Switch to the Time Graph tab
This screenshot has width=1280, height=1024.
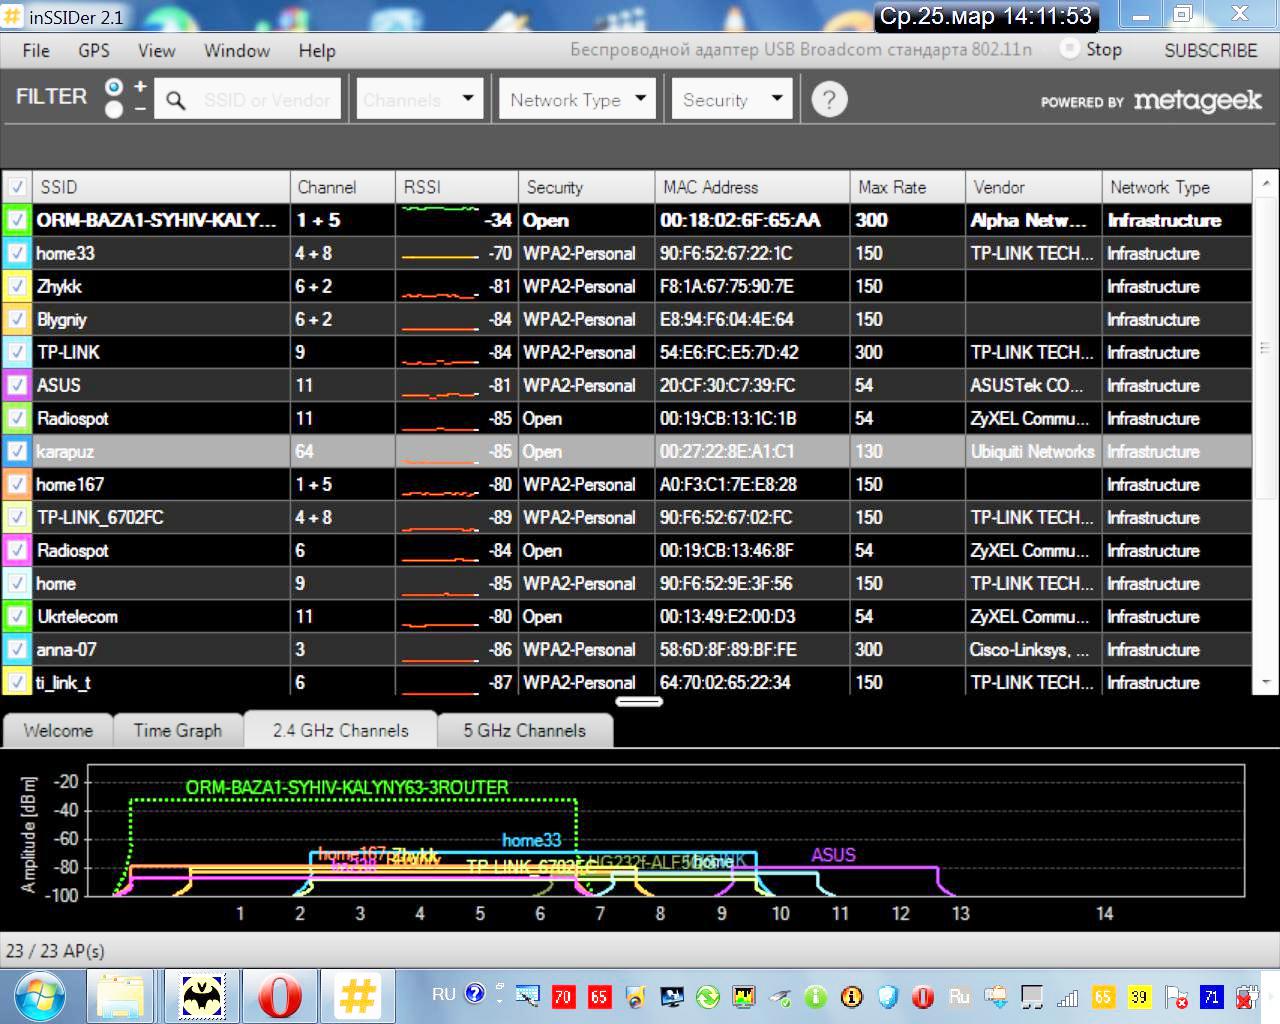178,730
